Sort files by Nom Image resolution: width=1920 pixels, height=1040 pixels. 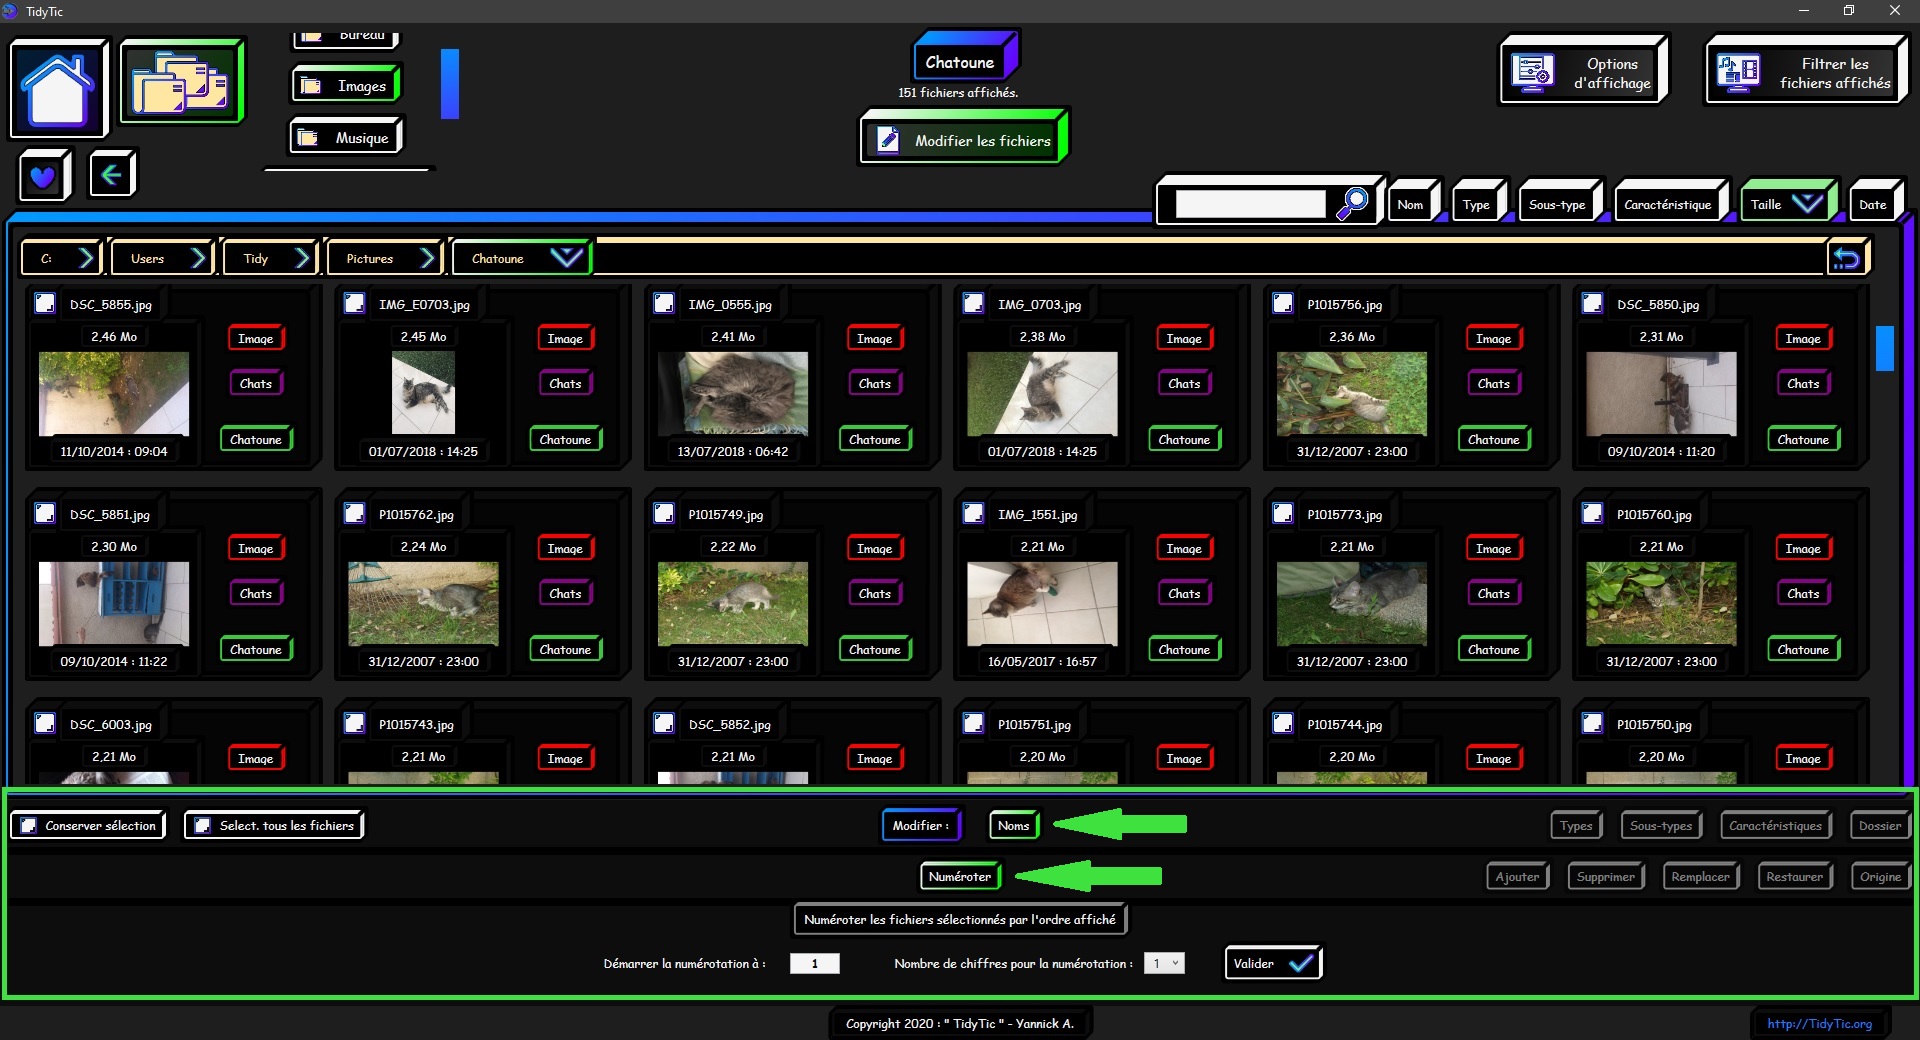pos(1411,204)
